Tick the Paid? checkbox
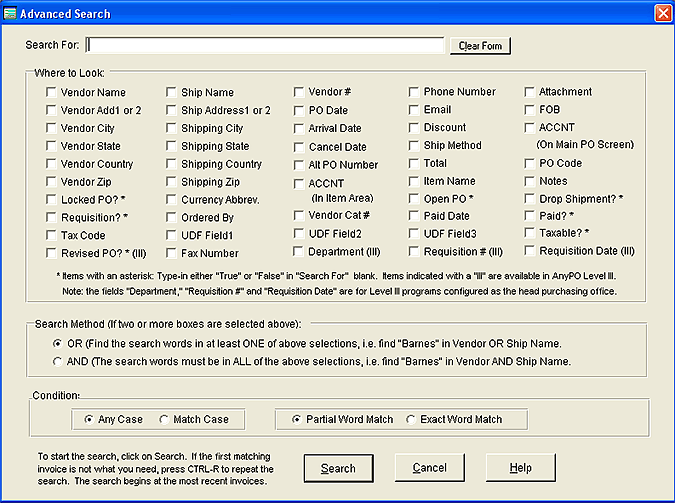The height and width of the screenshot is (503, 675). click(x=529, y=215)
